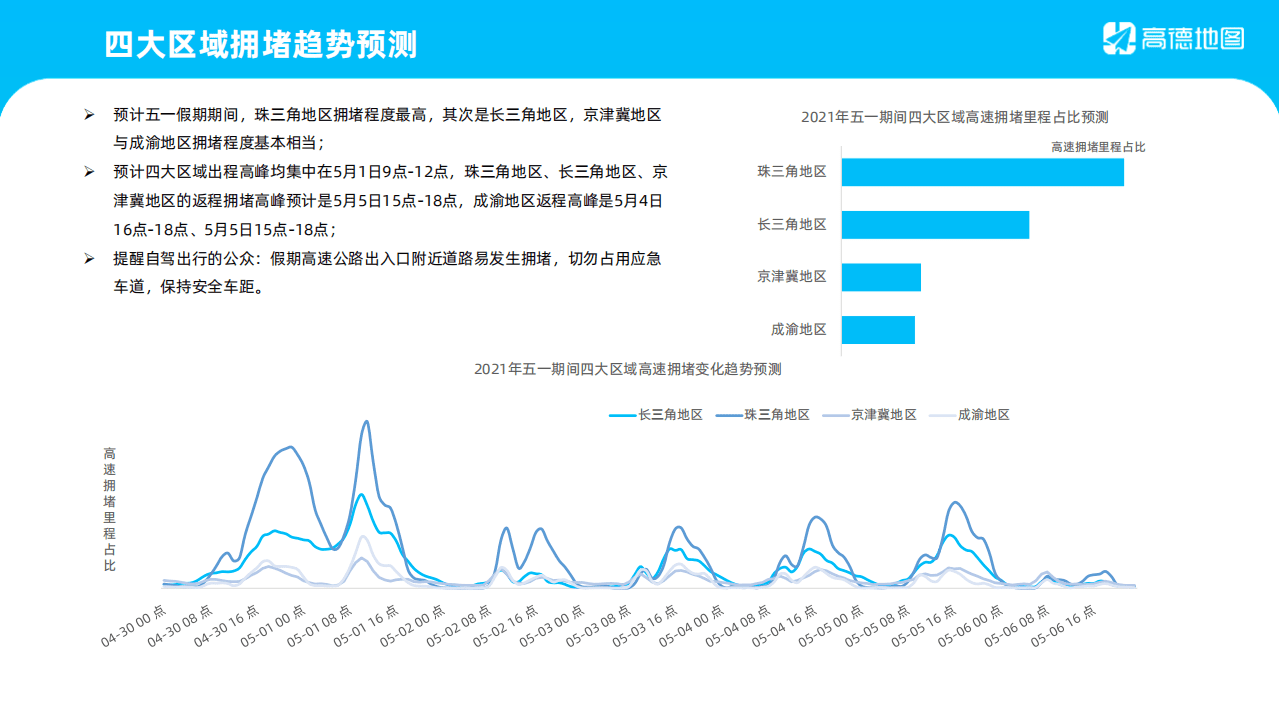Click the 京津冀地区 bar segment
Viewport: 1279px width, 719px height.
881,276
